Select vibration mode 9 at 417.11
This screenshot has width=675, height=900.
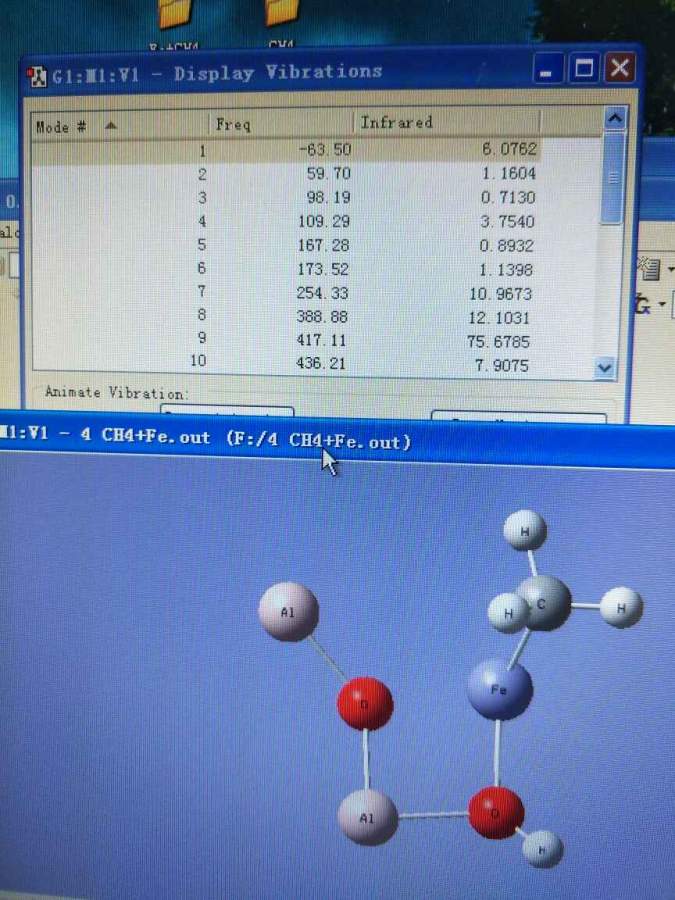pos(300,341)
